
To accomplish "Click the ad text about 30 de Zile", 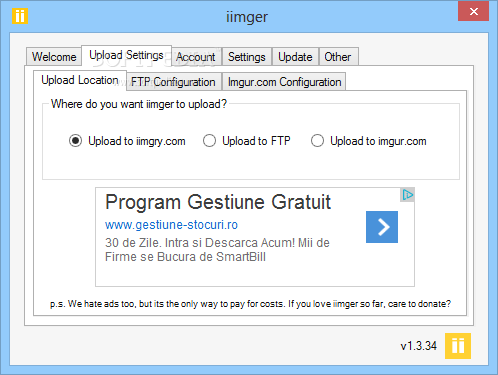I will 217,250.
